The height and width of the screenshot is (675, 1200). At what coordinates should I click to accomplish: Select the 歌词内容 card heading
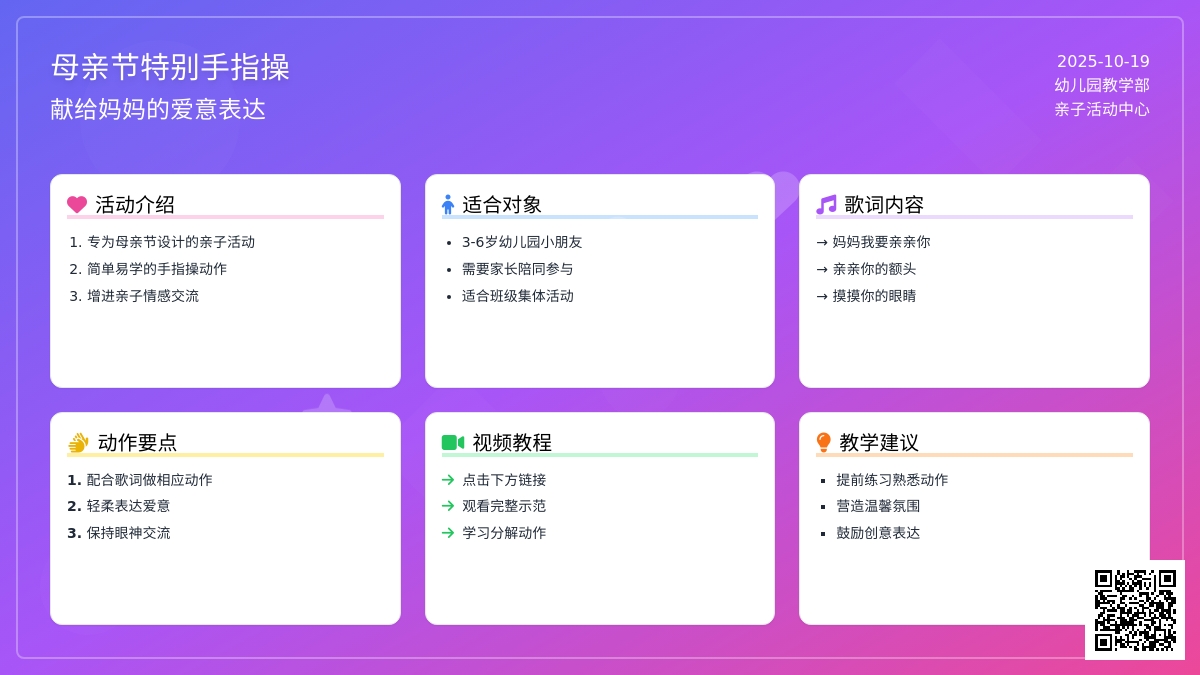(x=884, y=205)
